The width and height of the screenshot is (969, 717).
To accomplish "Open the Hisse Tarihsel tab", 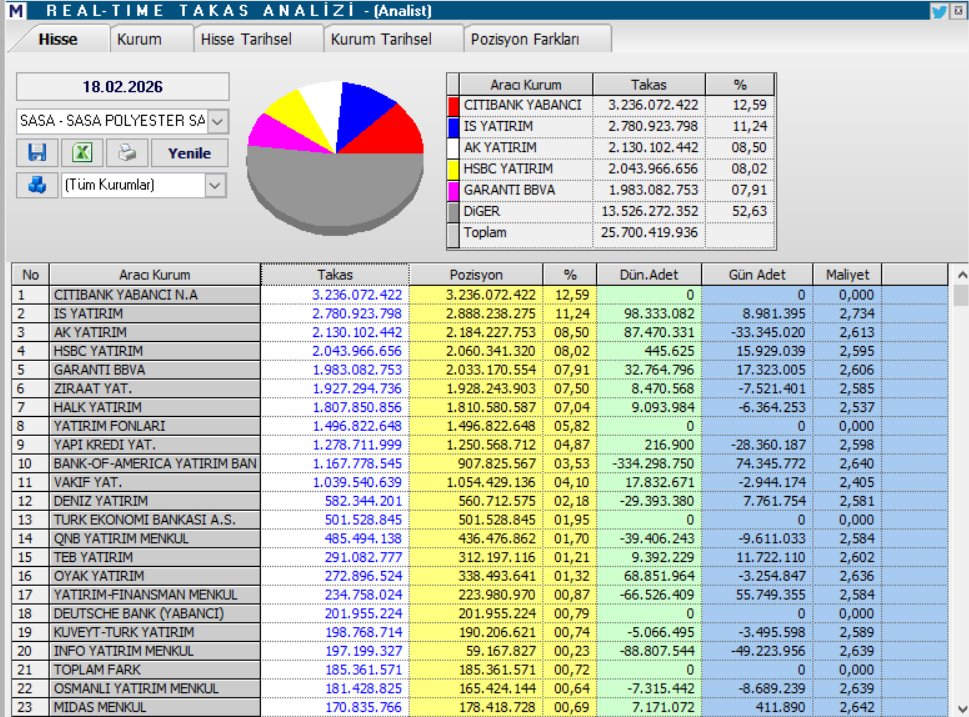I will 244,38.
